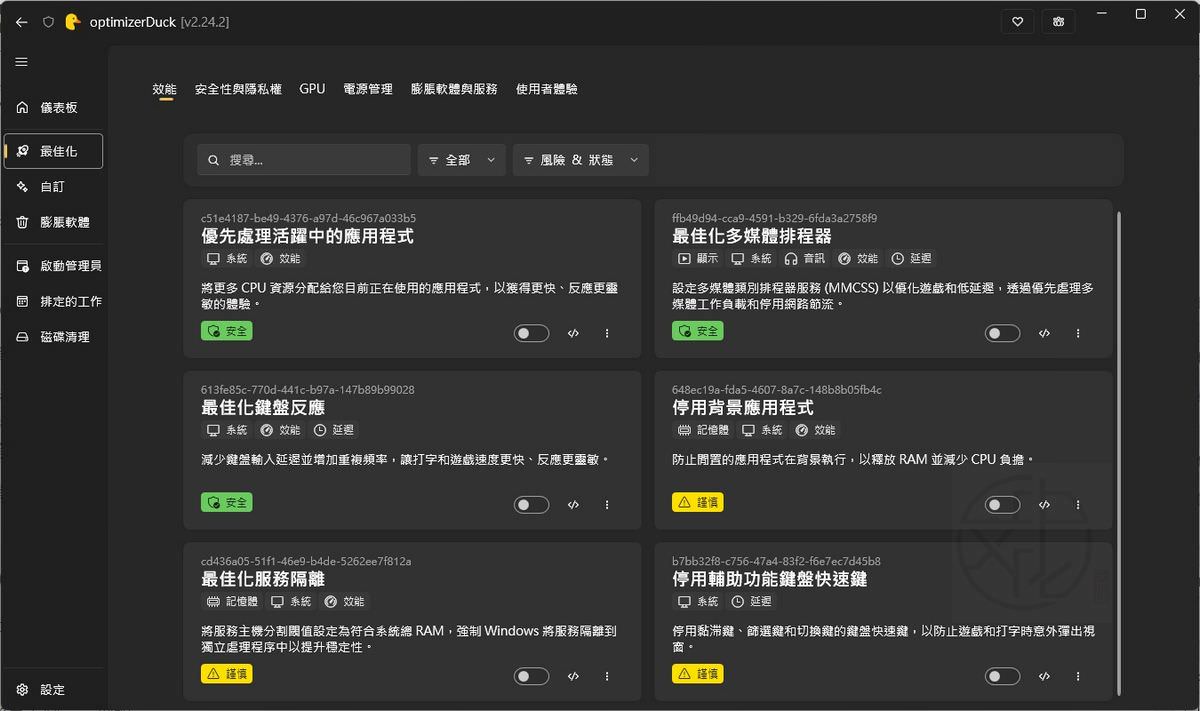Click 顯示 tag on 最佳化多媒體排程器 card
Image resolution: width=1200 pixels, height=711 pixels.
point(699,259)
